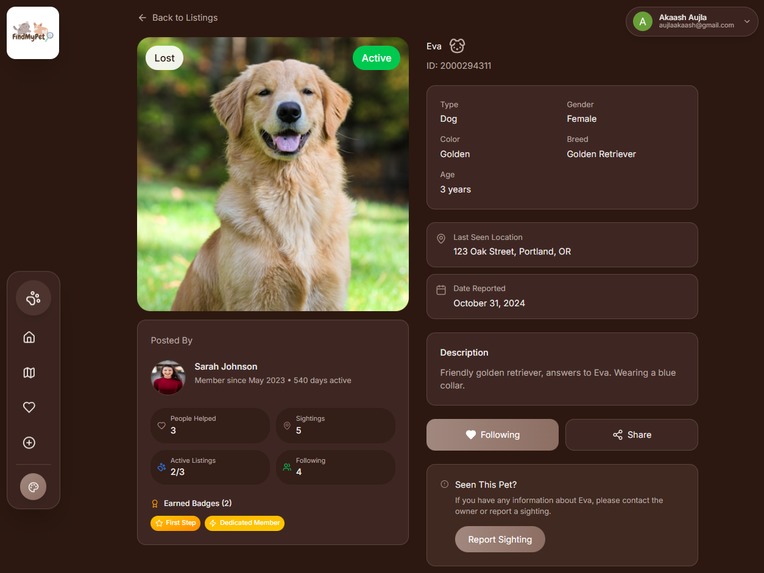Click the location pin icon at Last Seen
Viewport: 764px width, 573px height.
click(x=441, y=239)
